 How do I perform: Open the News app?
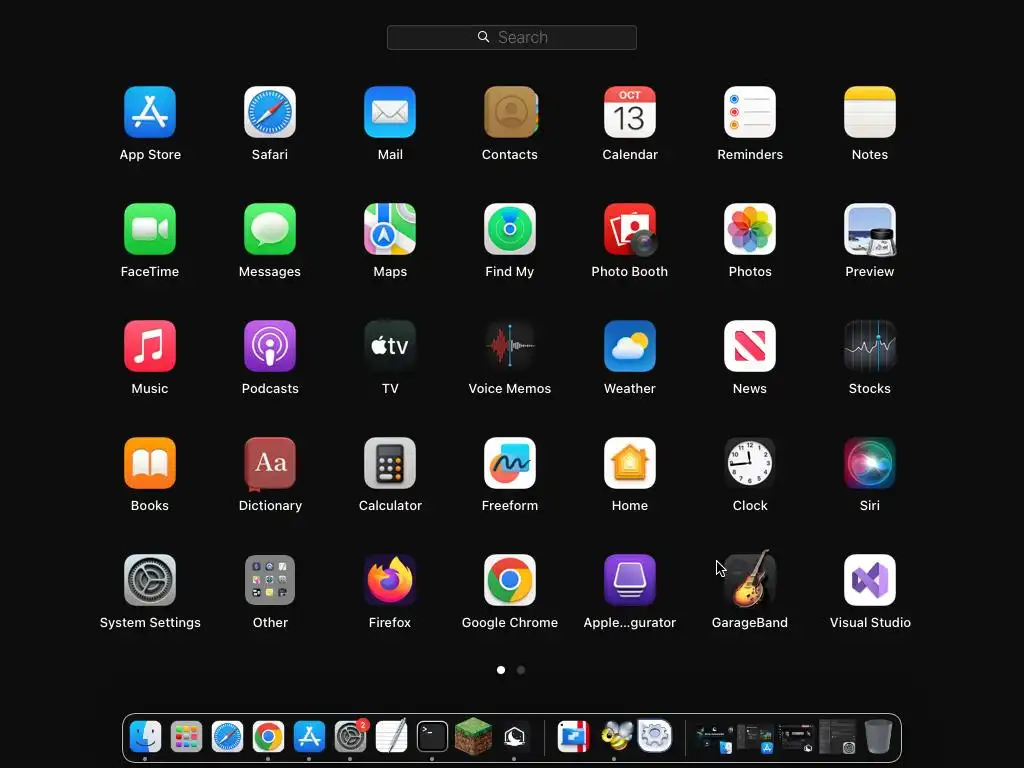[x=750, y=346]
